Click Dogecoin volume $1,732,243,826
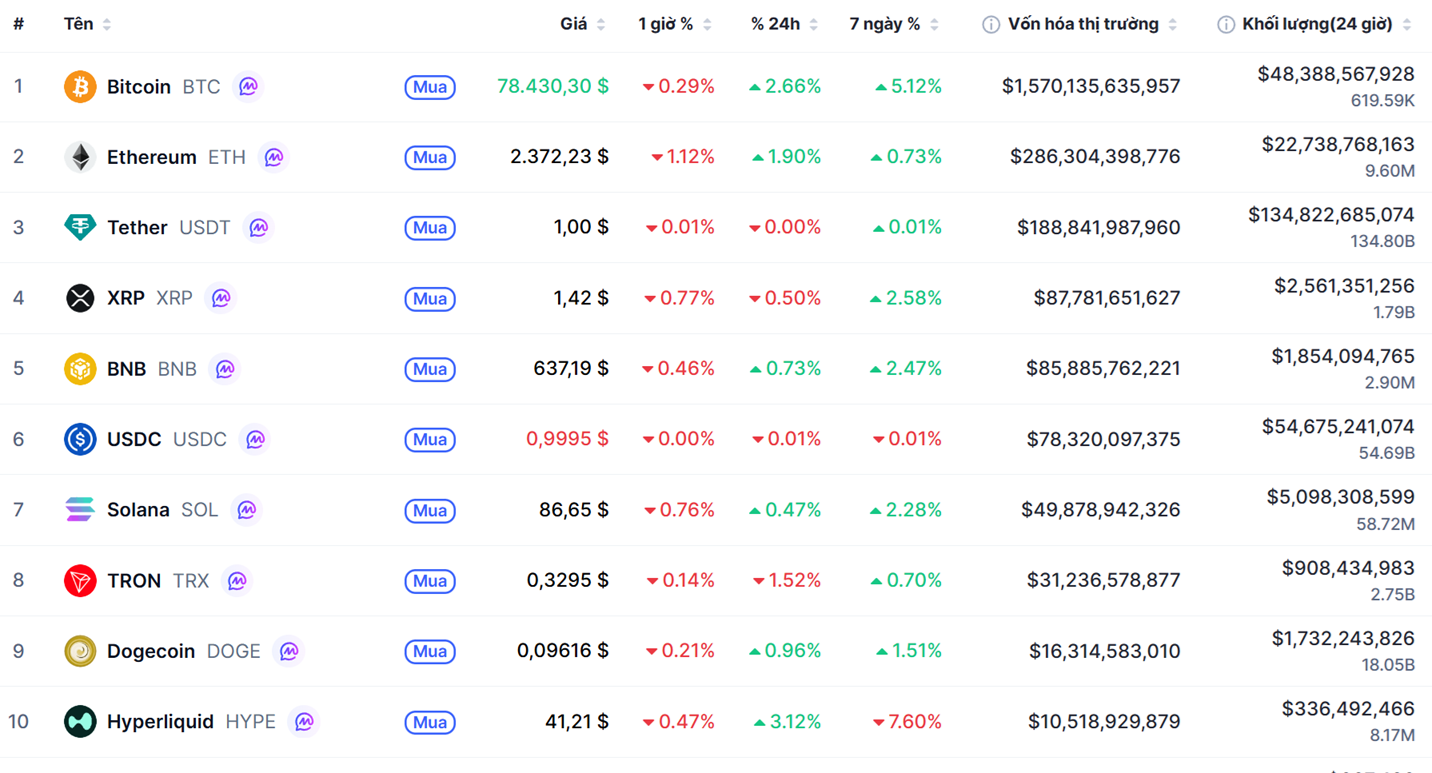1432x773 pixels. 1343,637
